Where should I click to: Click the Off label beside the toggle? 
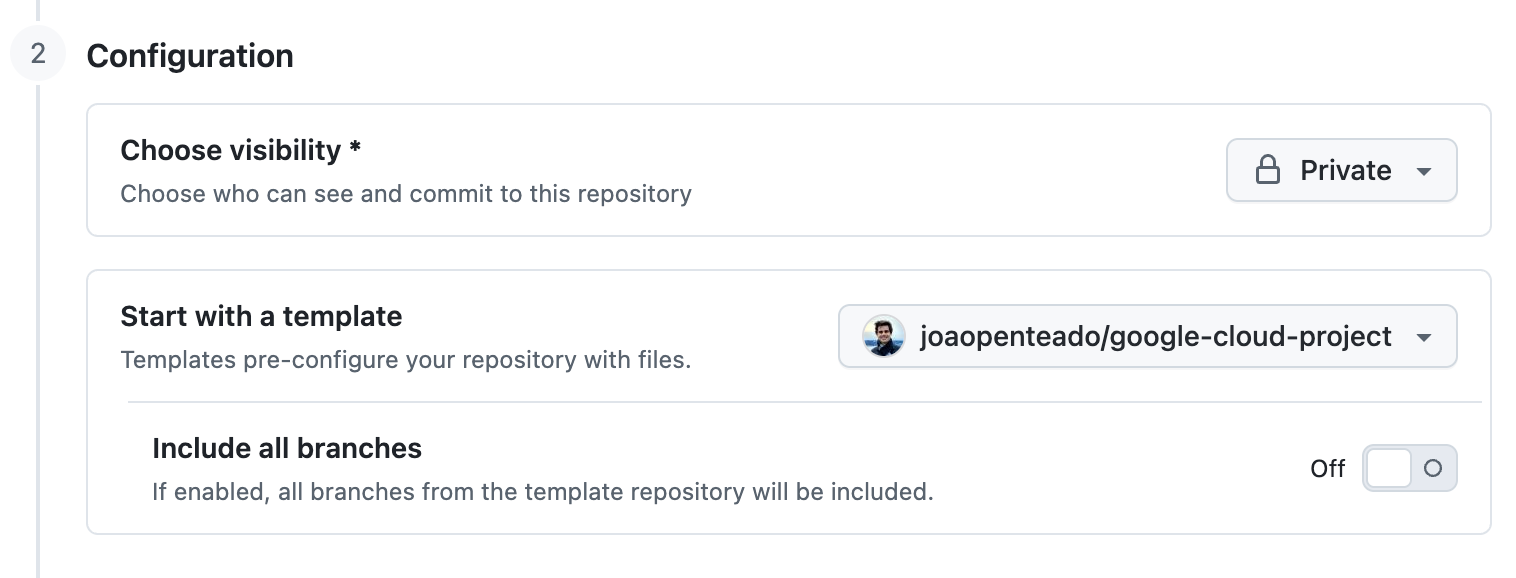(1327, 468)
